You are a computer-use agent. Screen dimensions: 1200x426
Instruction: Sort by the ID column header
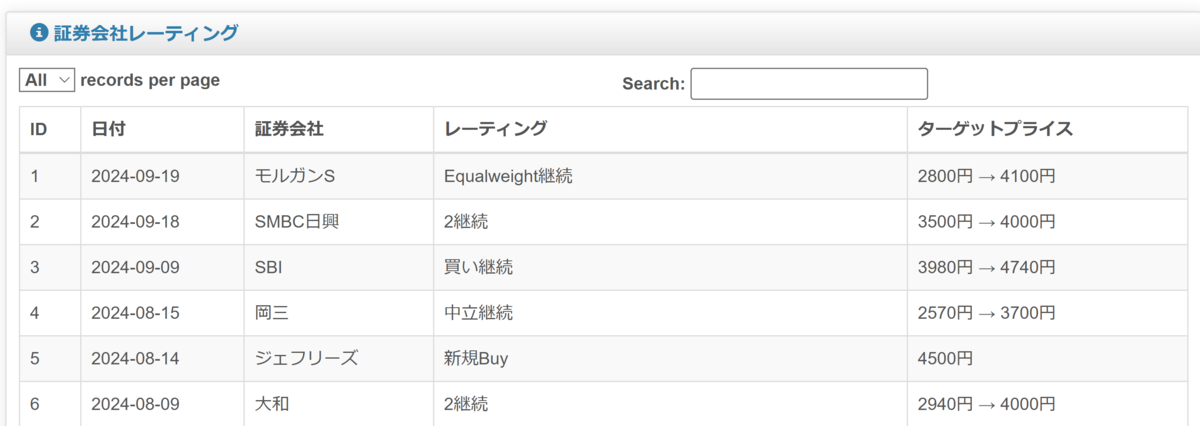tap(50, 129)
